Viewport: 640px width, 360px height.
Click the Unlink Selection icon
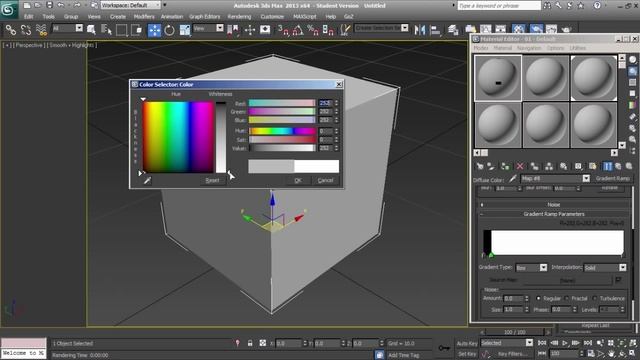tap(26, 29)
